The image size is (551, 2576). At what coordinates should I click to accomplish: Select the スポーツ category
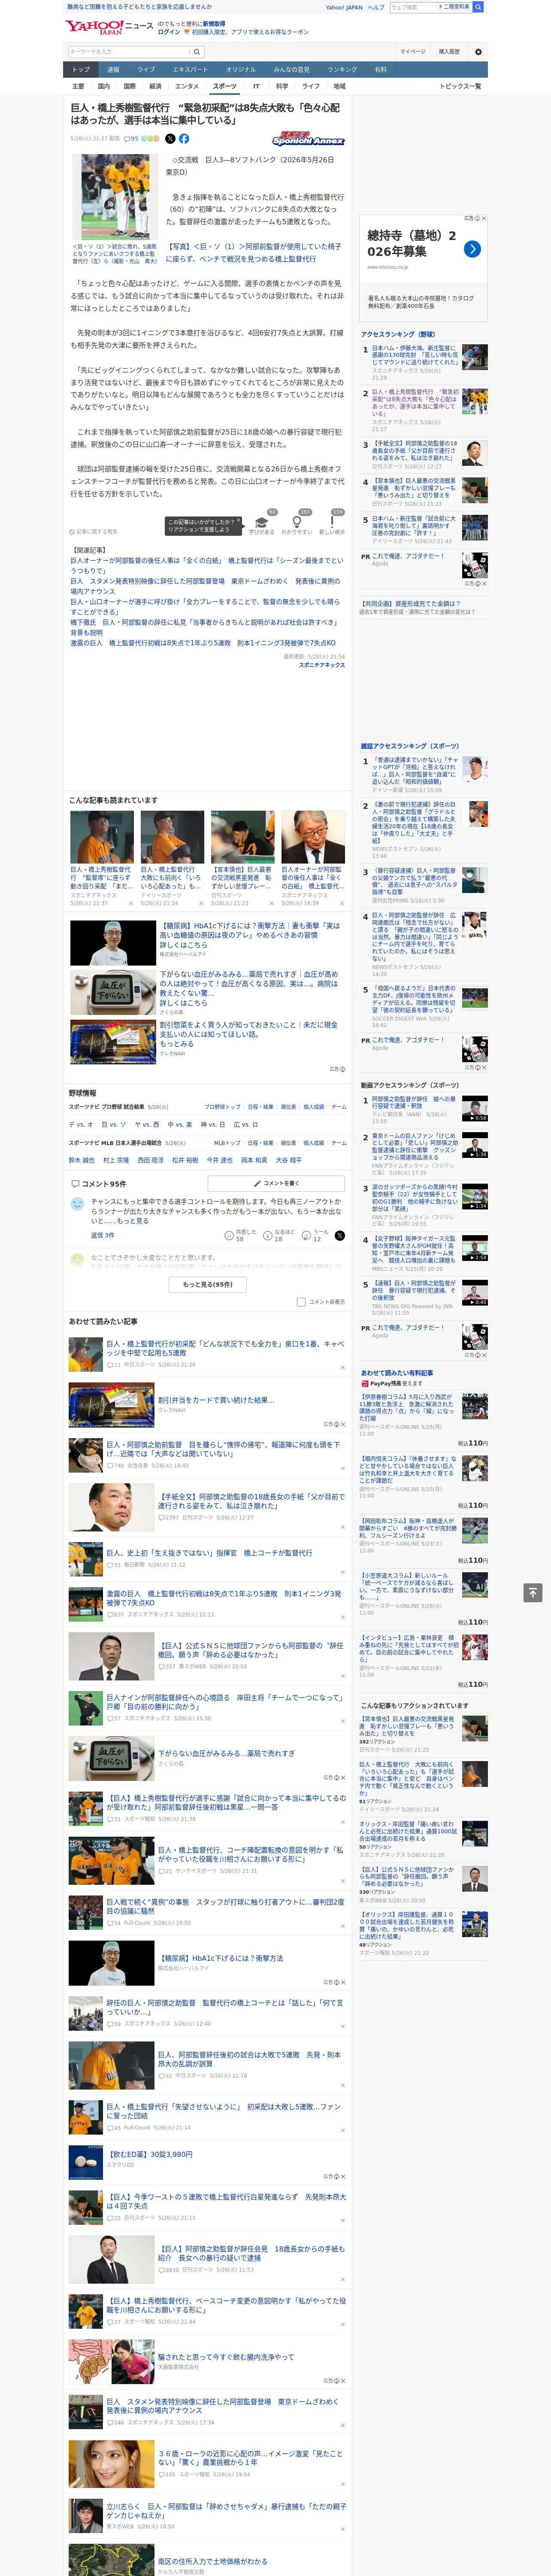point(224,86)
